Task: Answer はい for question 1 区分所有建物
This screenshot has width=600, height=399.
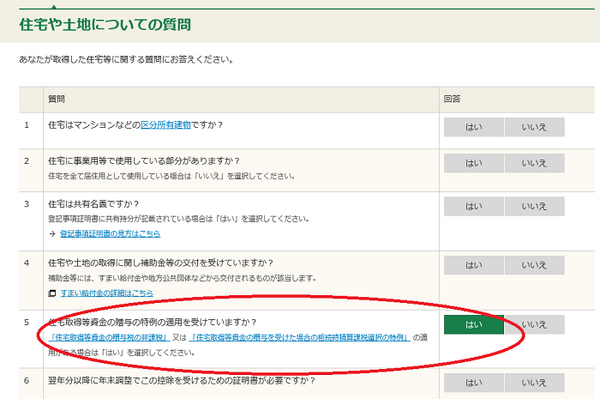Action: point(474,127)
